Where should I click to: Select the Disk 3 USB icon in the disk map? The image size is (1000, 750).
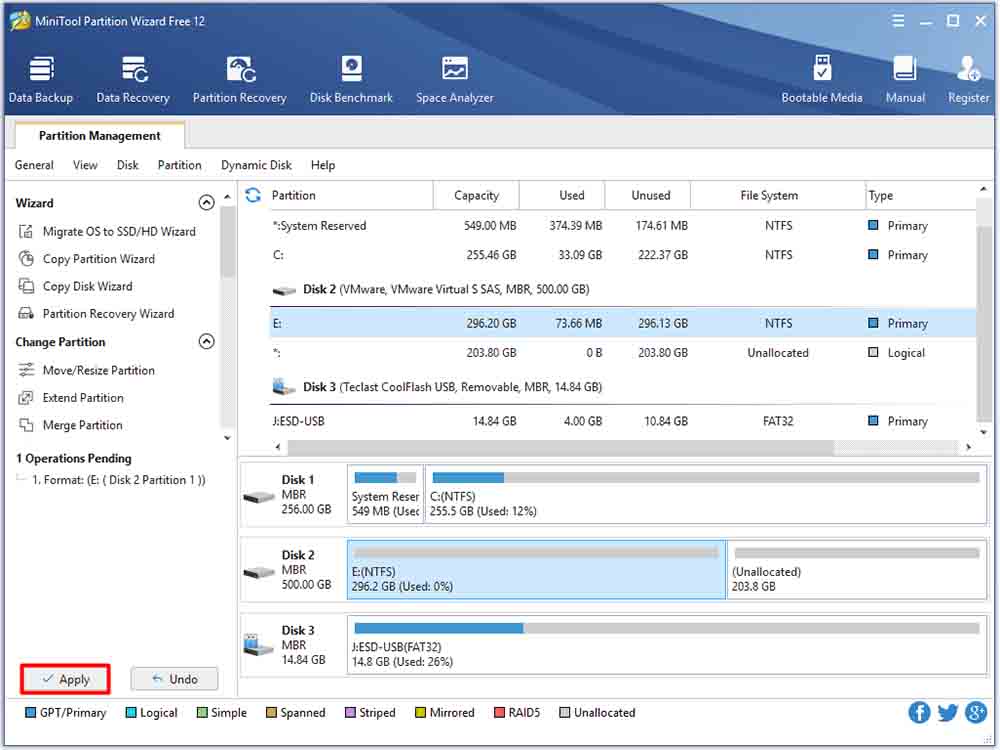(x=259, y=645)
